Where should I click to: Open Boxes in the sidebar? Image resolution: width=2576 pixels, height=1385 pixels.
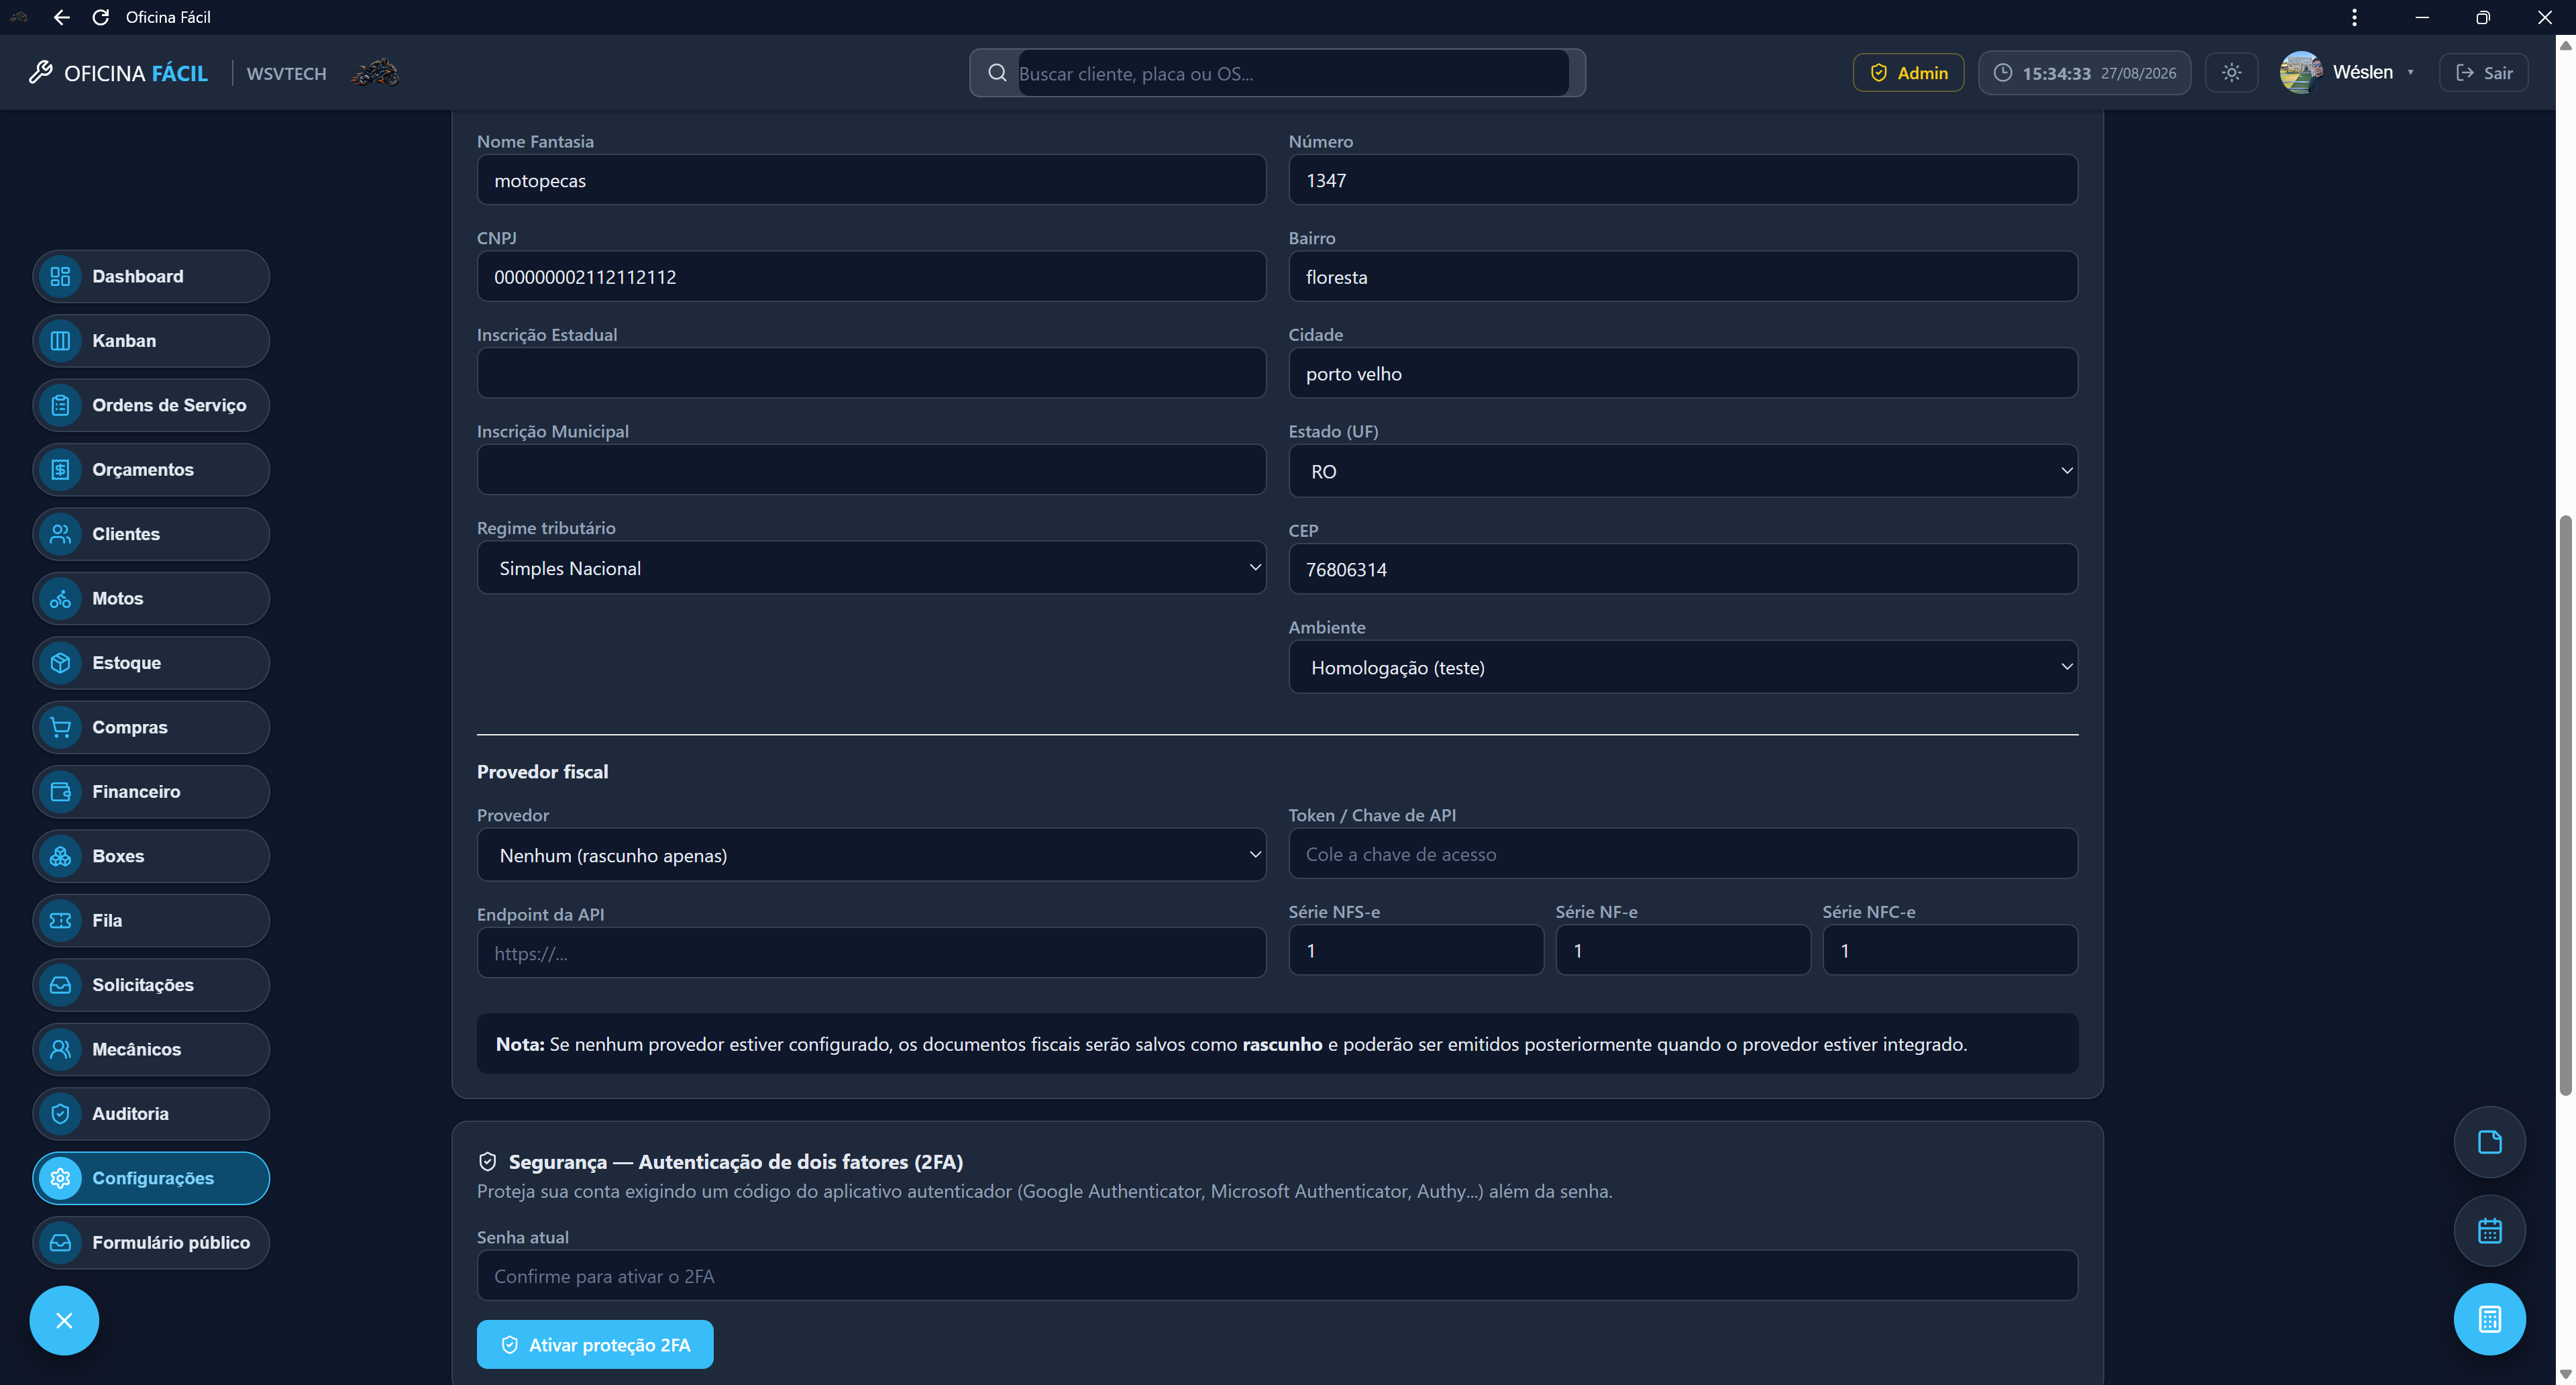(x=151, y=856)
